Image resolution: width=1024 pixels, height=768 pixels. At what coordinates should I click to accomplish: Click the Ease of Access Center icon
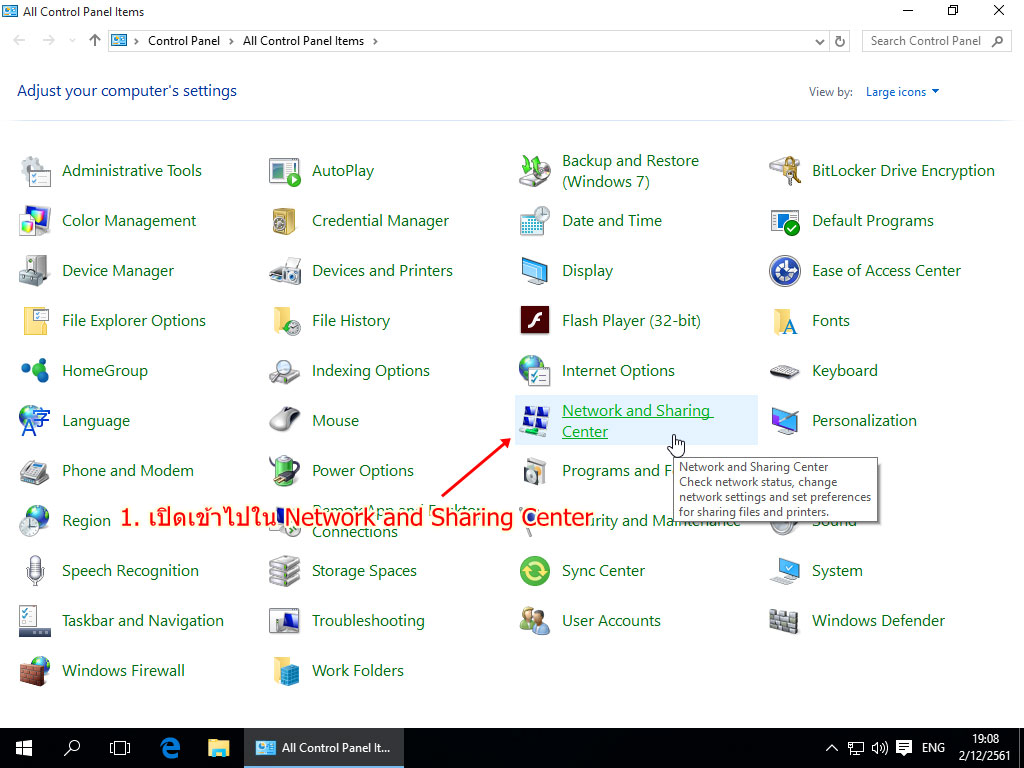785,271
